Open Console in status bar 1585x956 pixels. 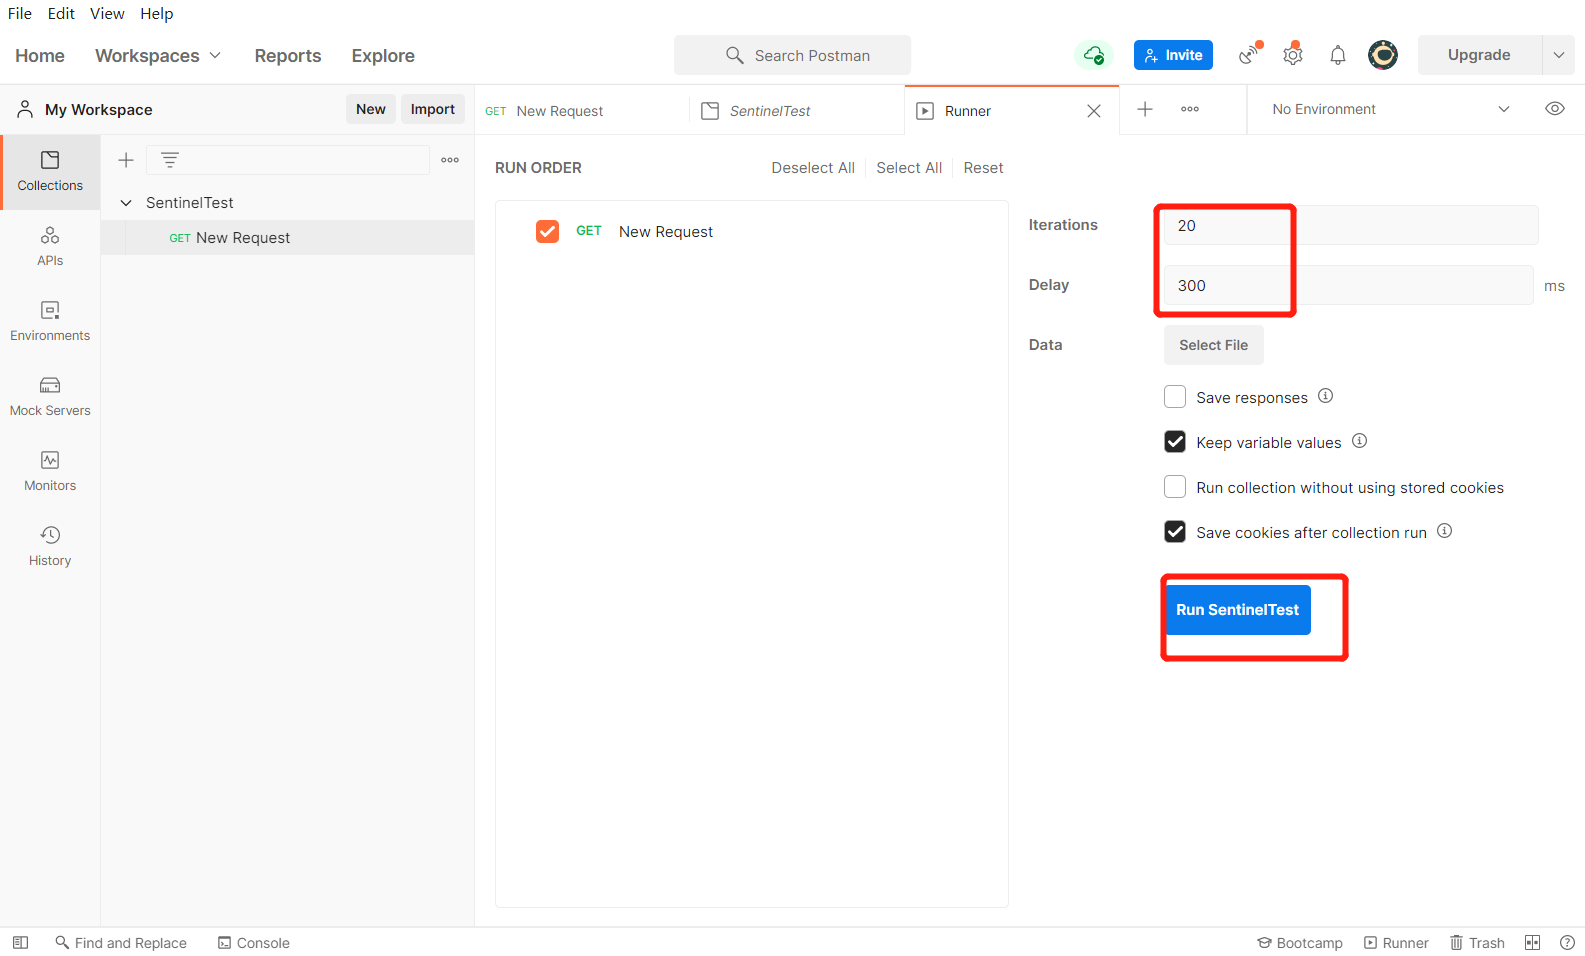point(254,943)
